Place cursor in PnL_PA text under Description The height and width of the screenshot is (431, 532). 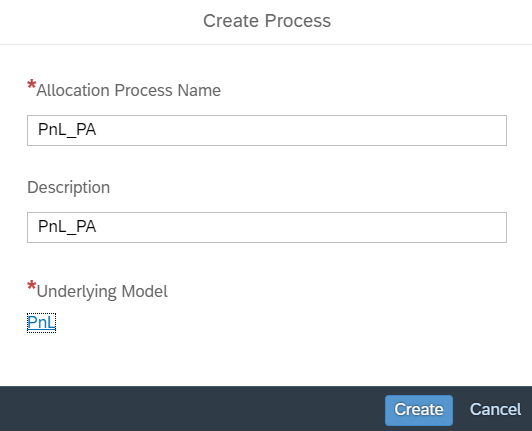pyautogui.click(x=67, y=227)
